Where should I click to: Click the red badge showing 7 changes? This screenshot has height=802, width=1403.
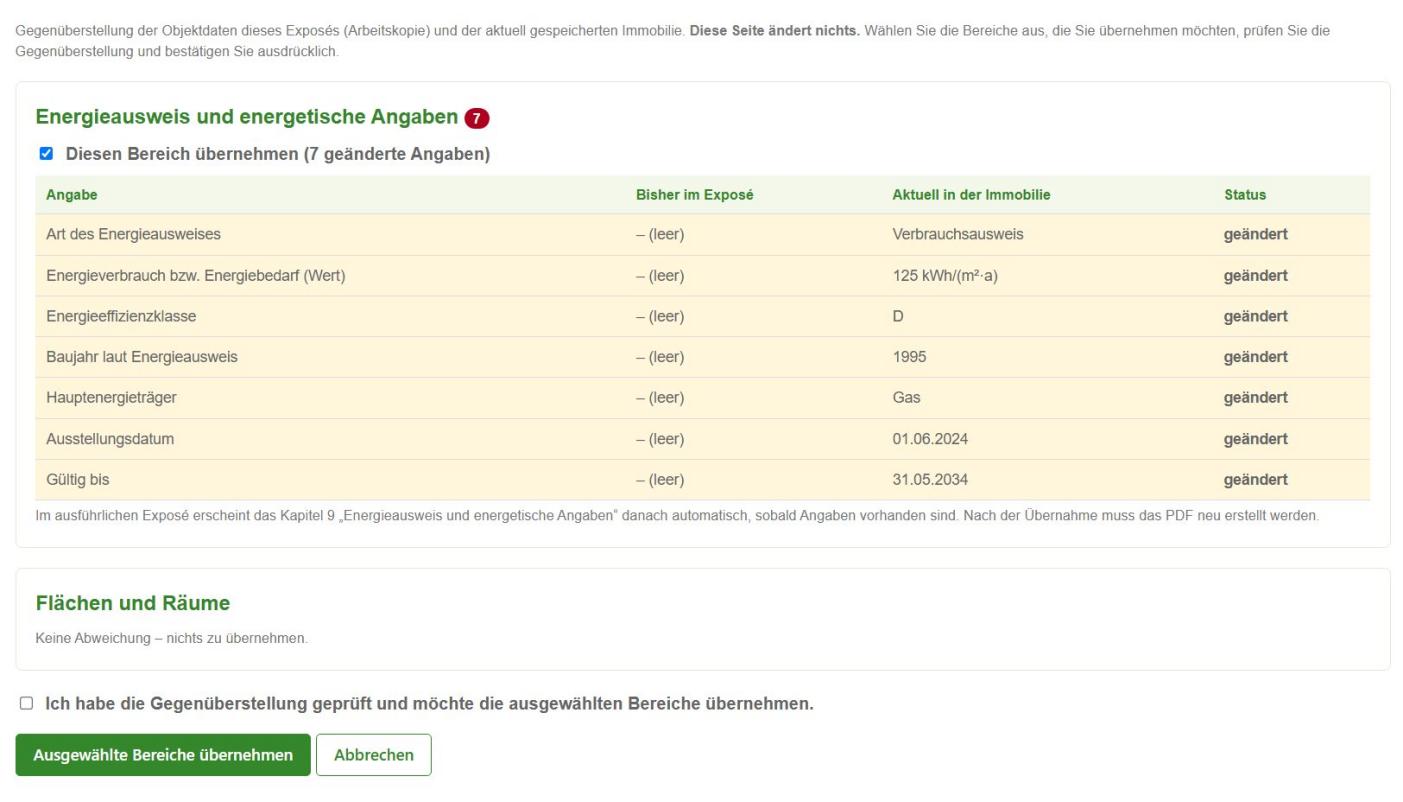click(477, 118)
